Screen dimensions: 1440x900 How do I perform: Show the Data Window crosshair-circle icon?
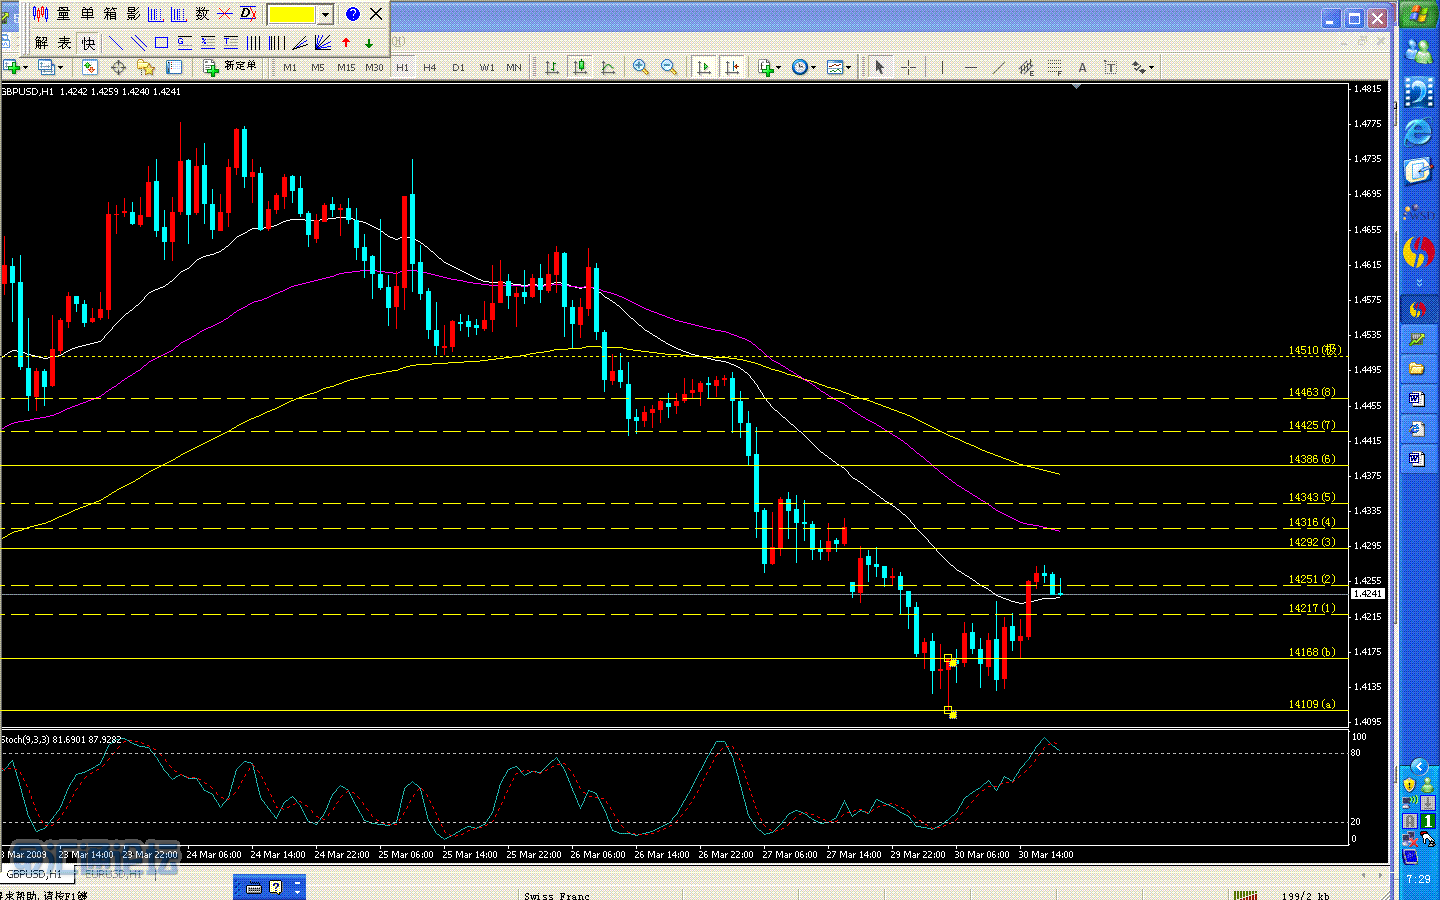[118, 67]
